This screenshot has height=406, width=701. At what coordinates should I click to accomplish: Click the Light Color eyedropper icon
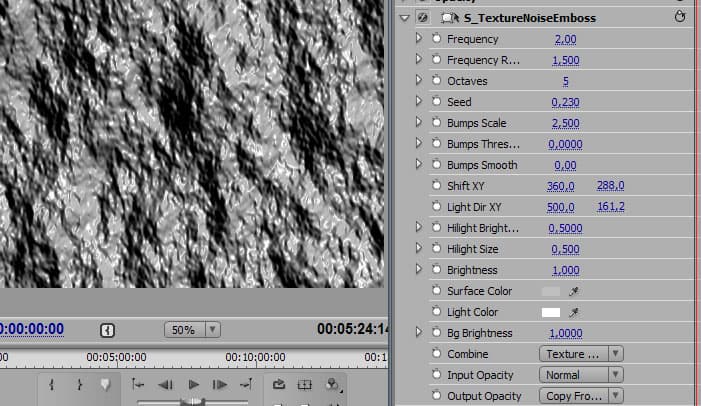tap(576, 313)
